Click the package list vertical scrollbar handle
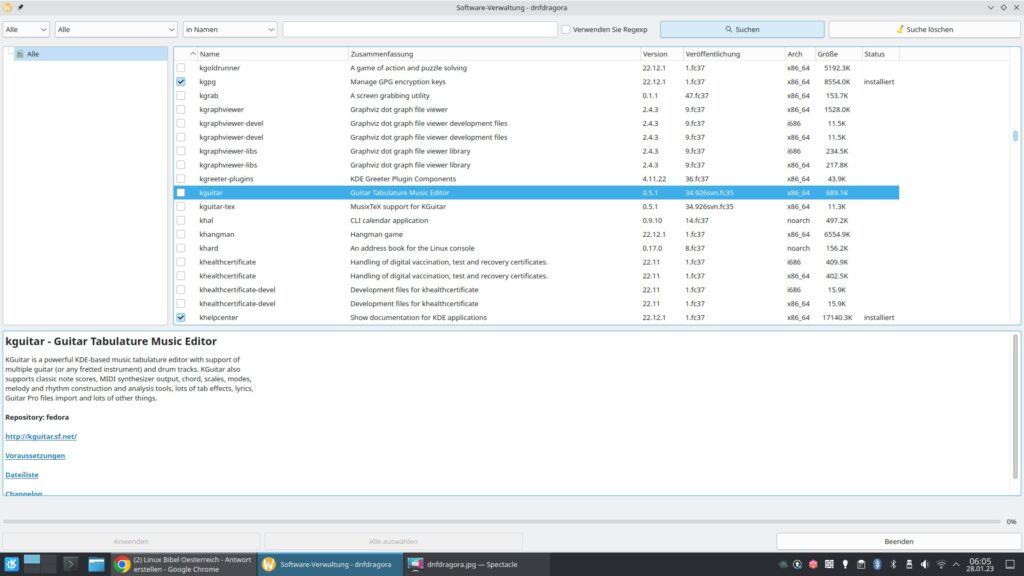 [1015, 136]
